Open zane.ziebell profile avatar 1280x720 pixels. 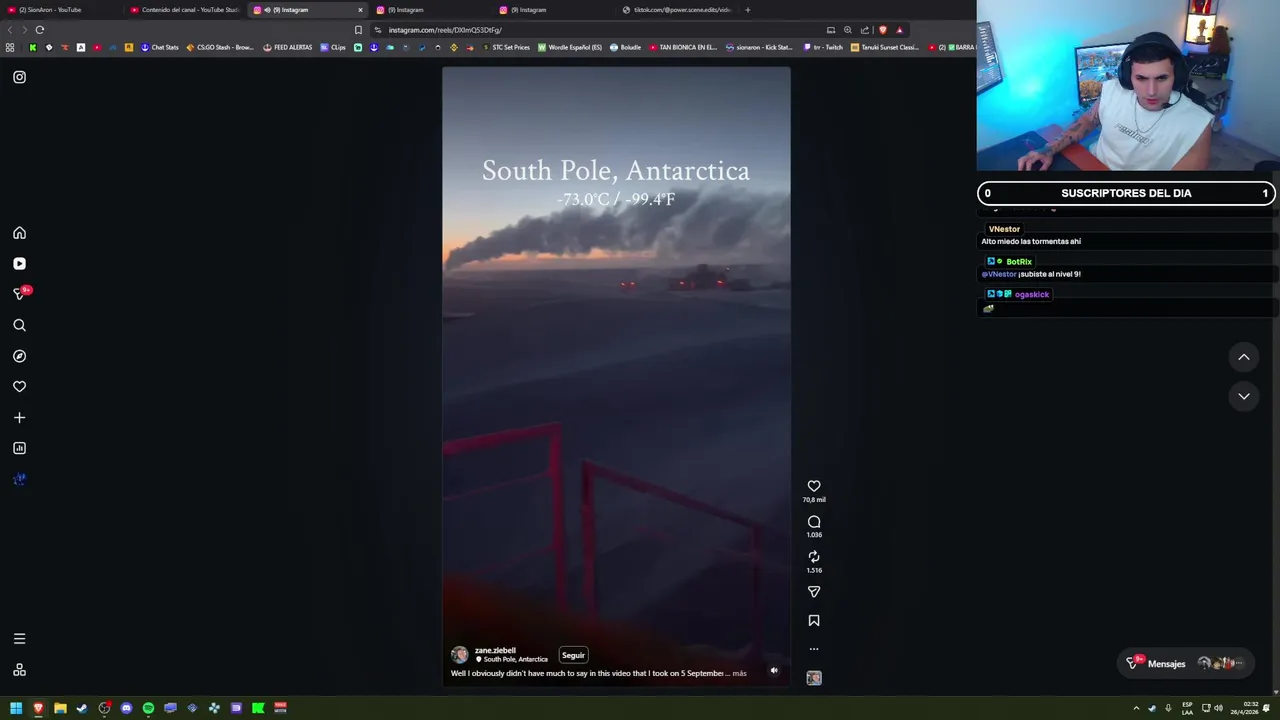point(460,655)
